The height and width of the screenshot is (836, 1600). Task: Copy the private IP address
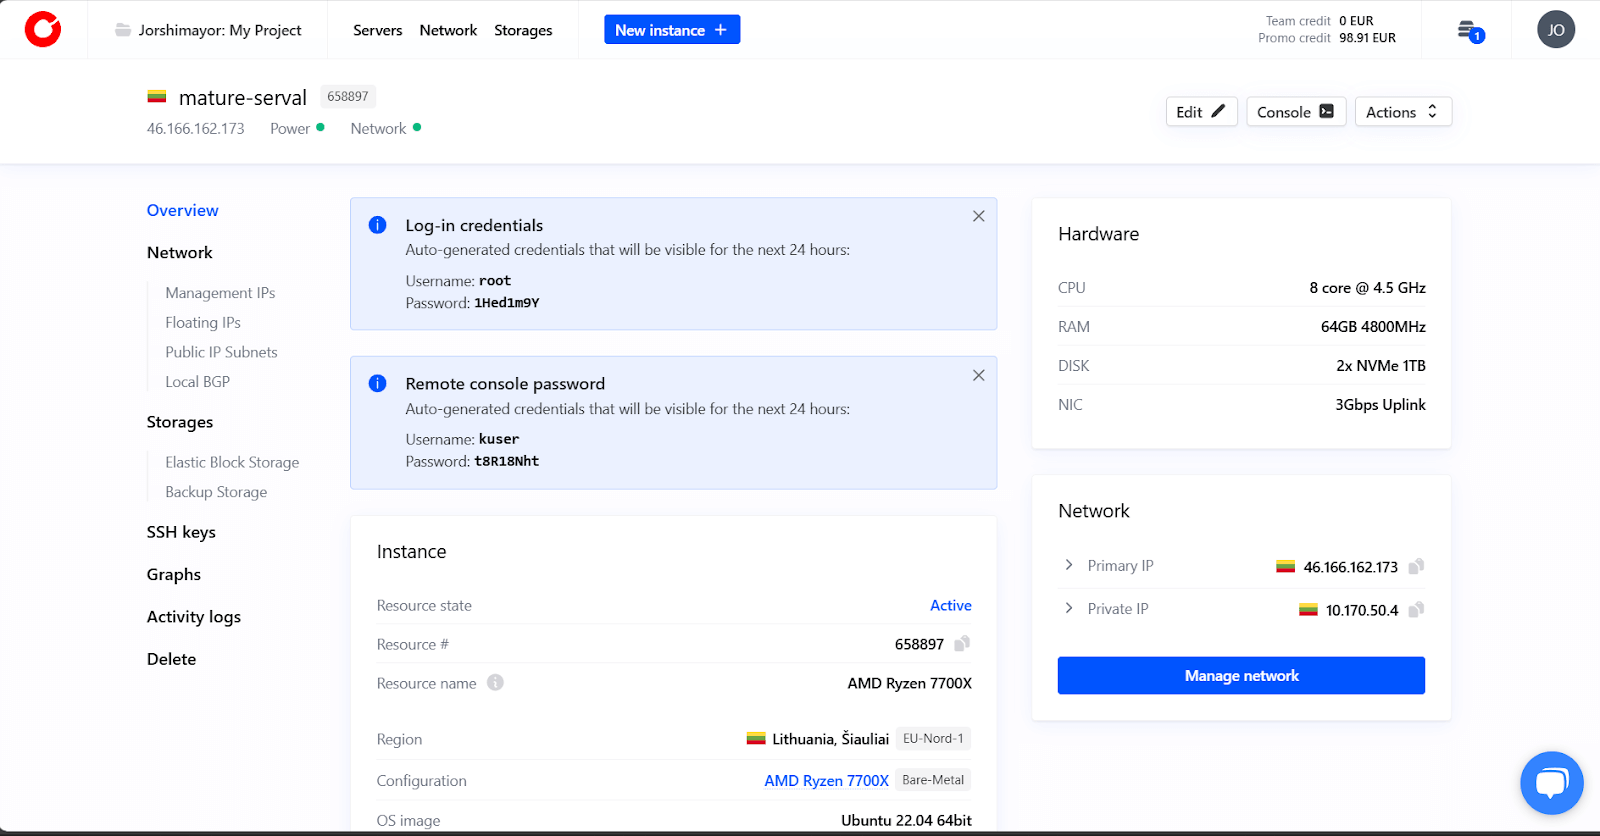(x=1416, y=610)
